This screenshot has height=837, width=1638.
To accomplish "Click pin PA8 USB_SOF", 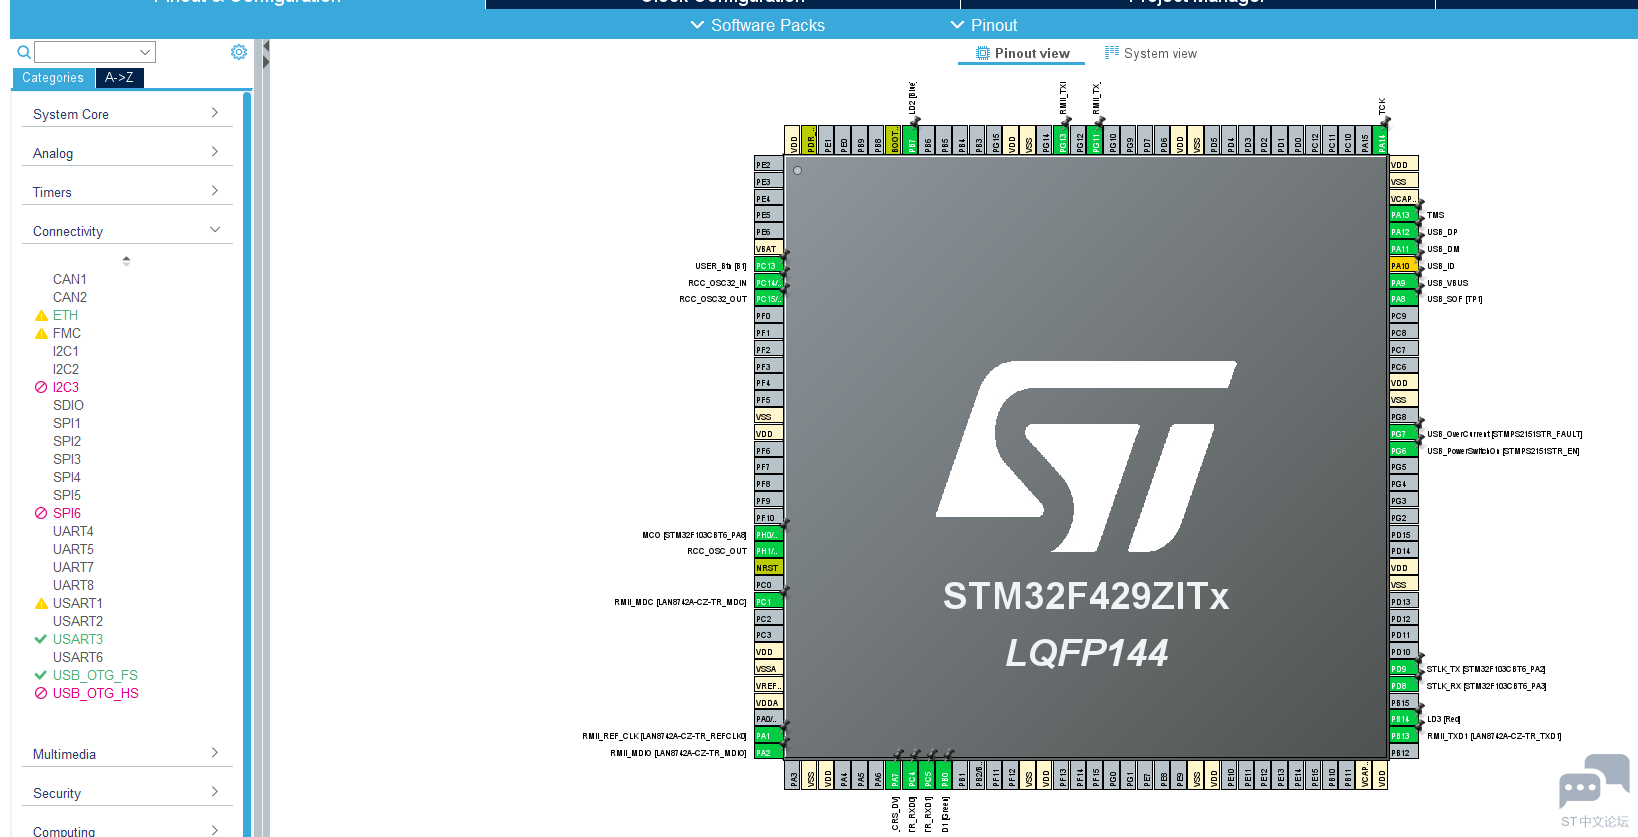I will [1403, 299].
